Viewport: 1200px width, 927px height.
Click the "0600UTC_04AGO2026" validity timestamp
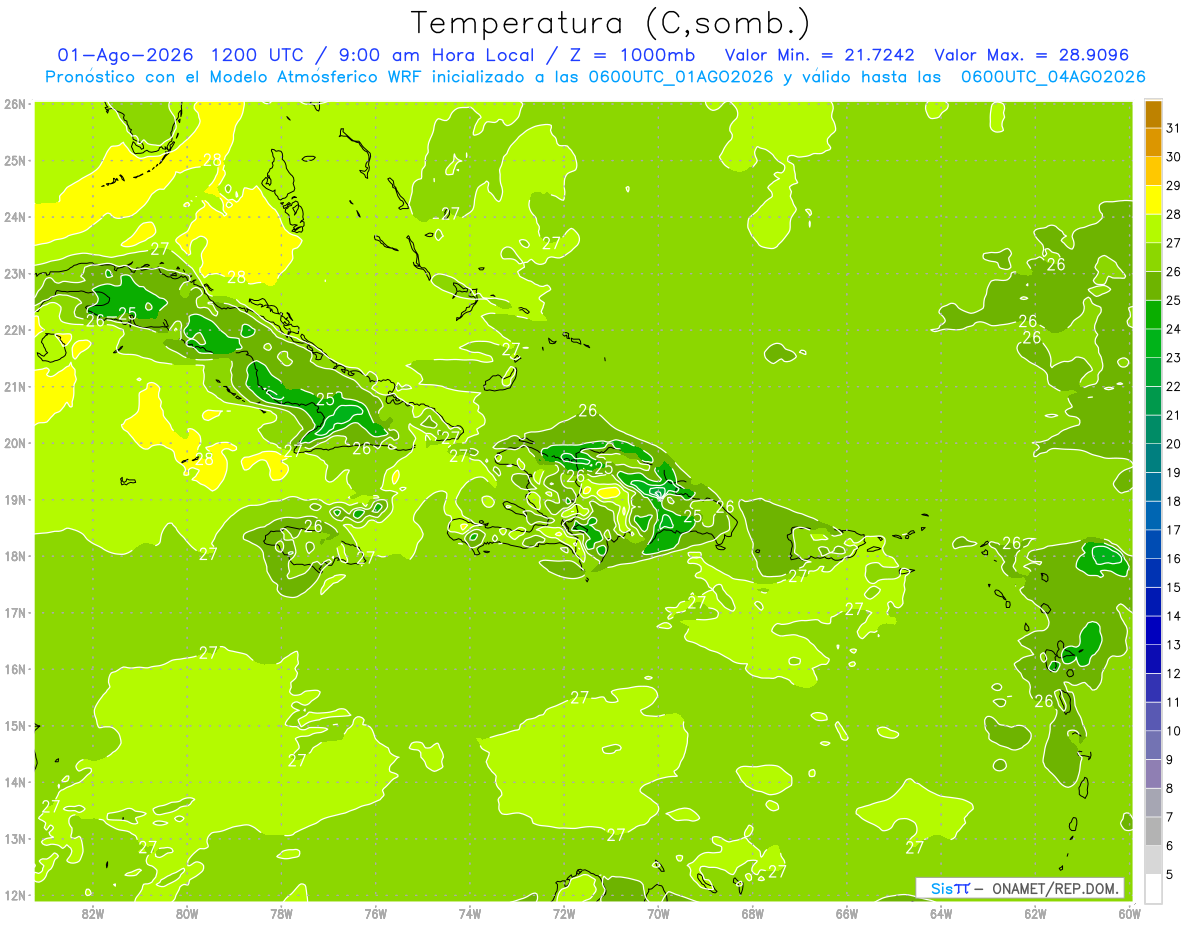coord(1053,77)
